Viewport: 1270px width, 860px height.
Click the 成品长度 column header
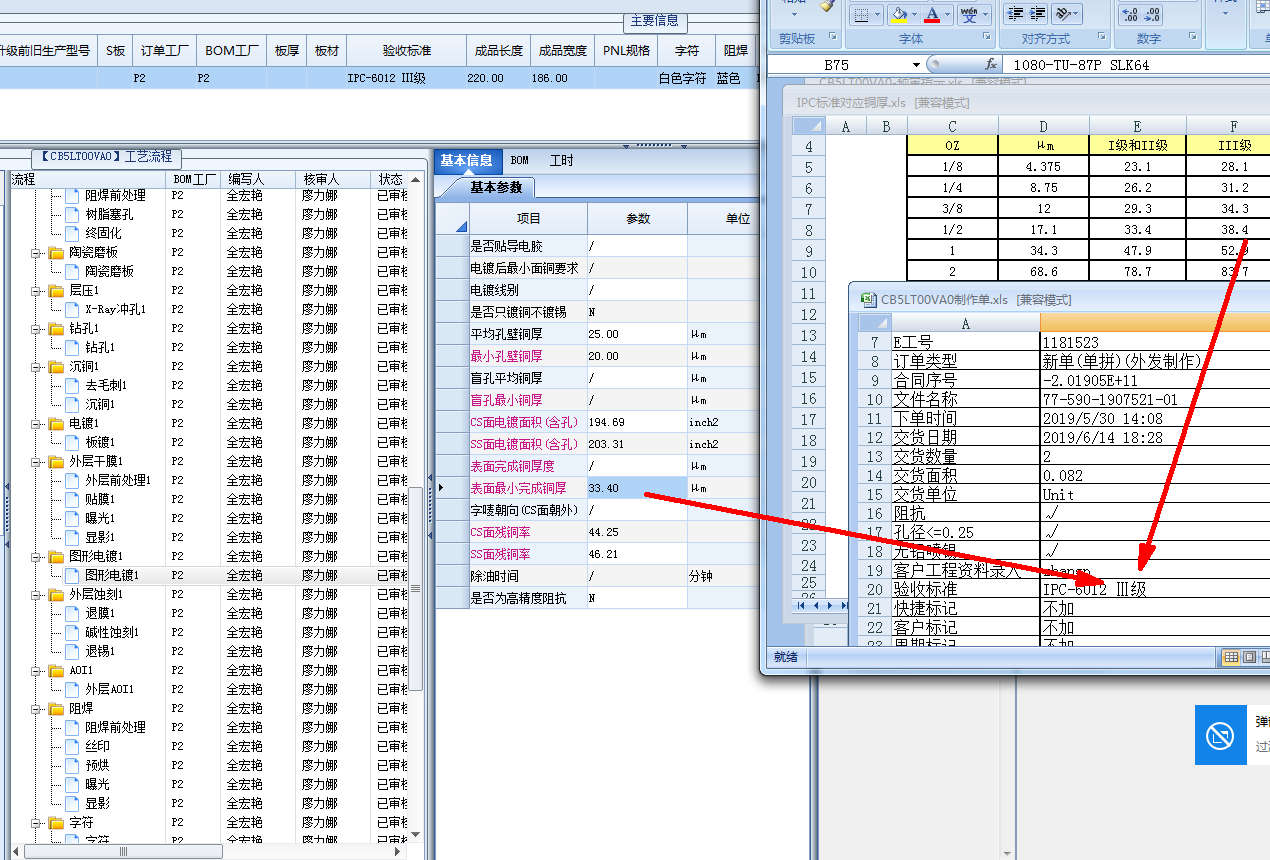498,50
